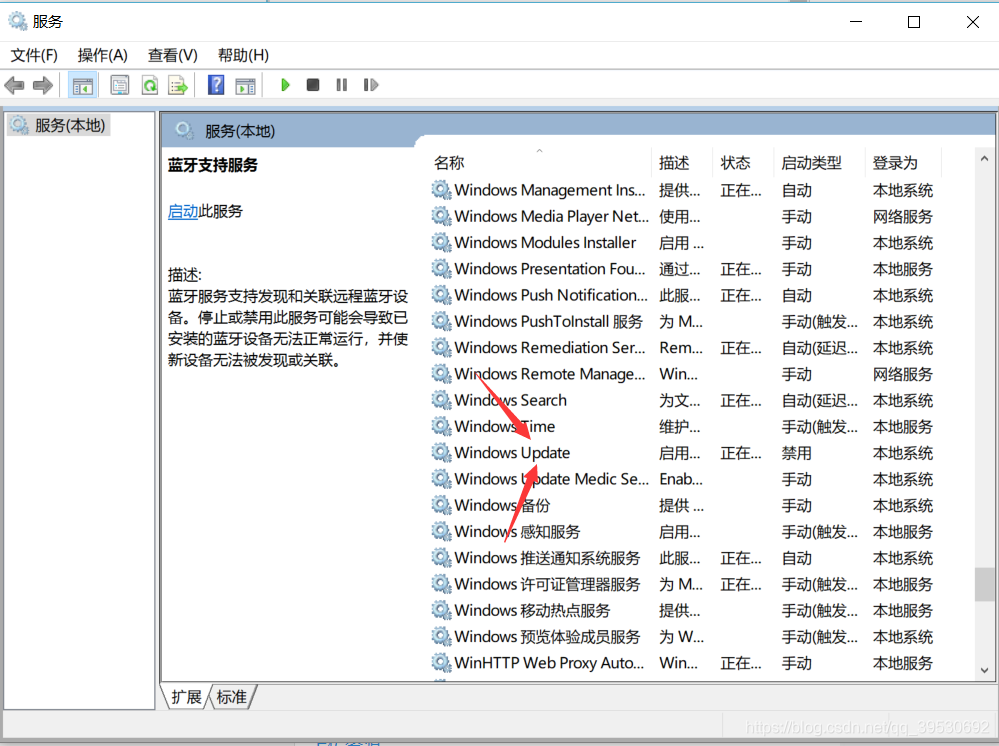This screenshot has height=746, width=999.
Task: Open the Help question mark icon
Action: click(216, 85)
